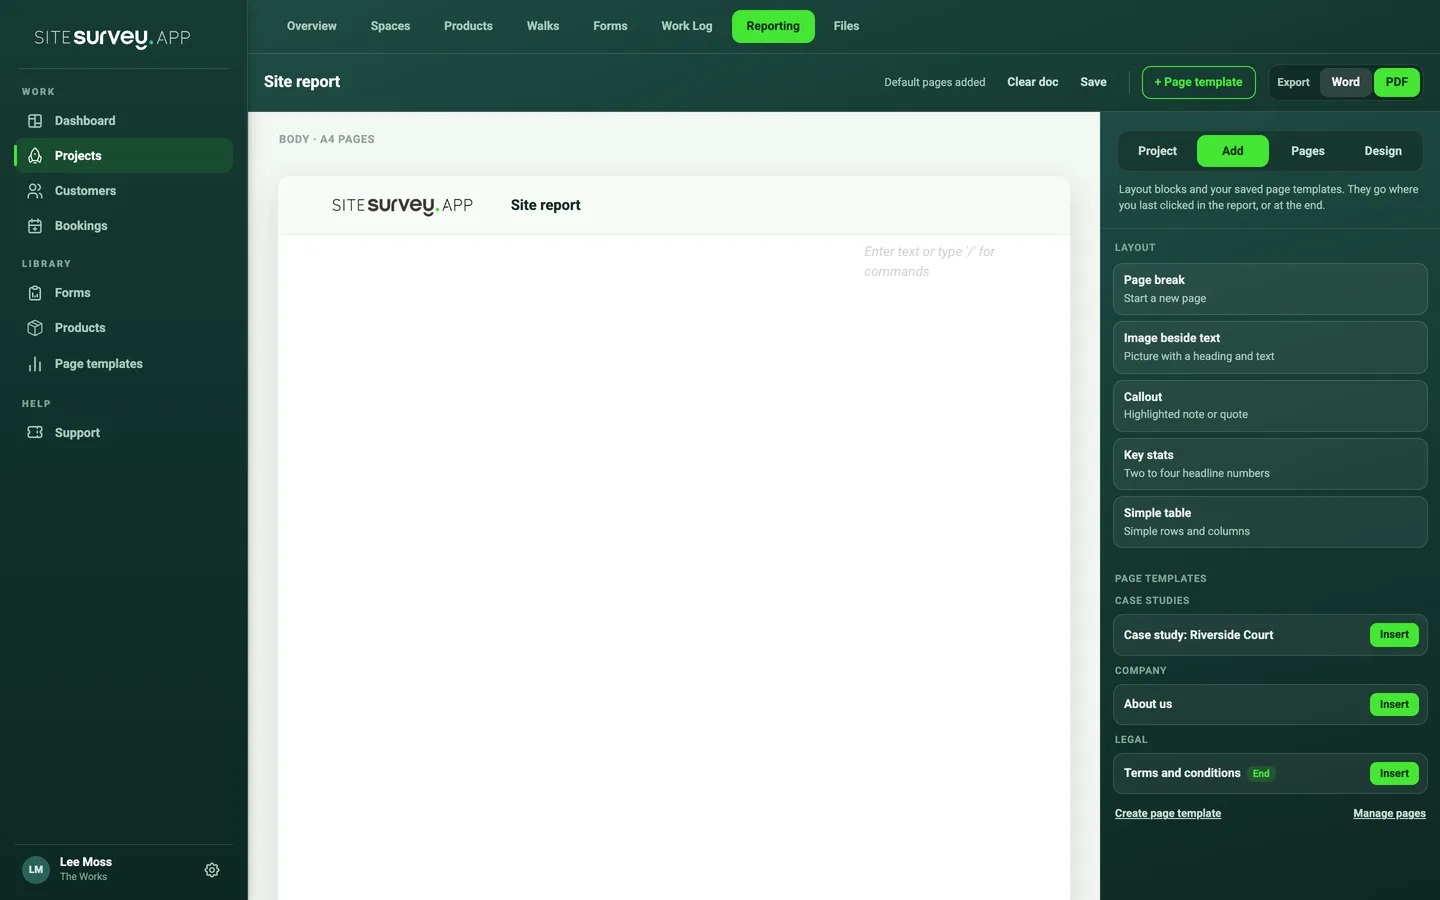Click the Site report title in page header

tap(545, 205)
